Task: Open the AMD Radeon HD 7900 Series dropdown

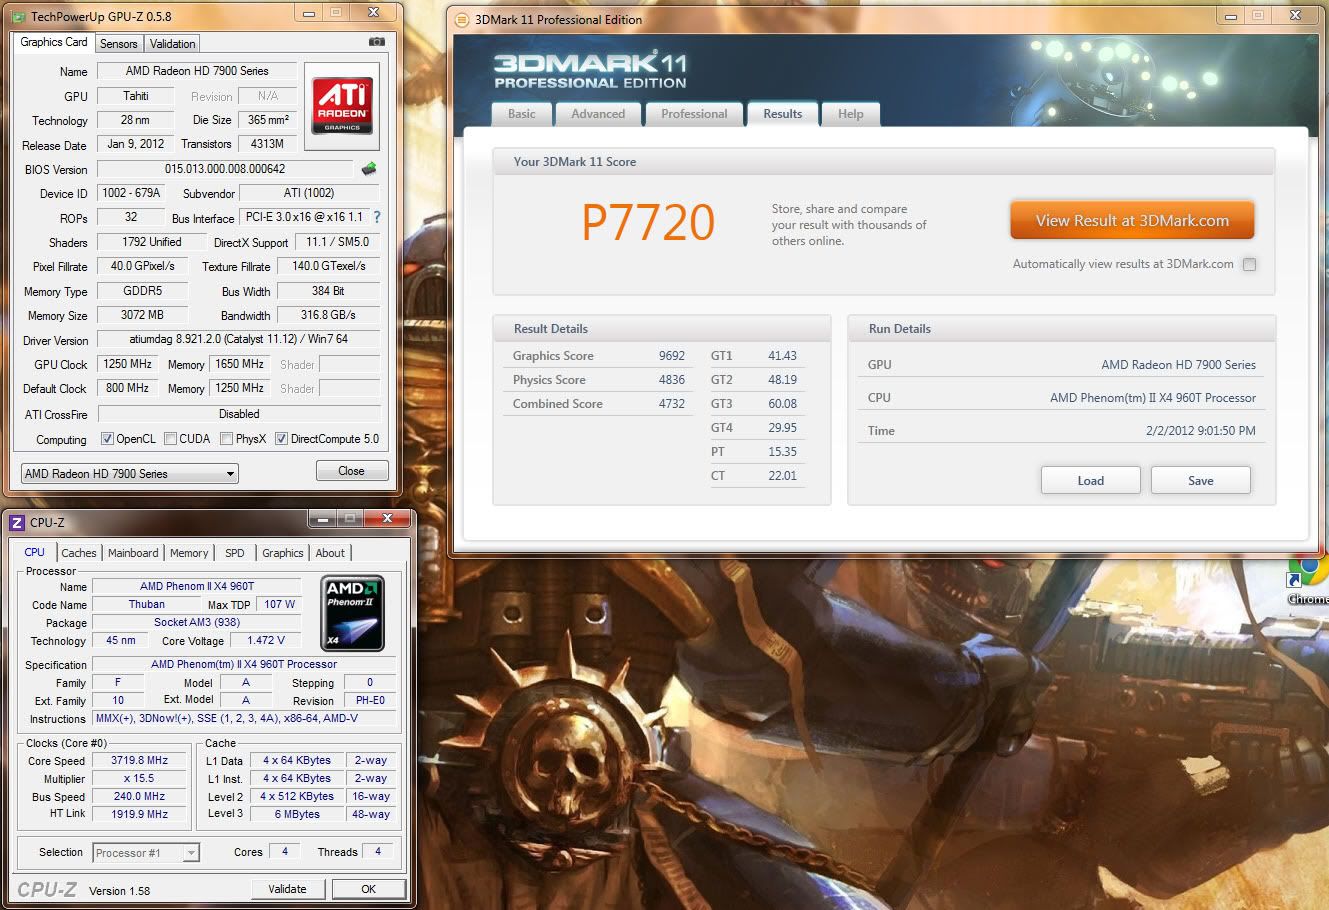Action: pyautogui.click(x=130, y=474)
